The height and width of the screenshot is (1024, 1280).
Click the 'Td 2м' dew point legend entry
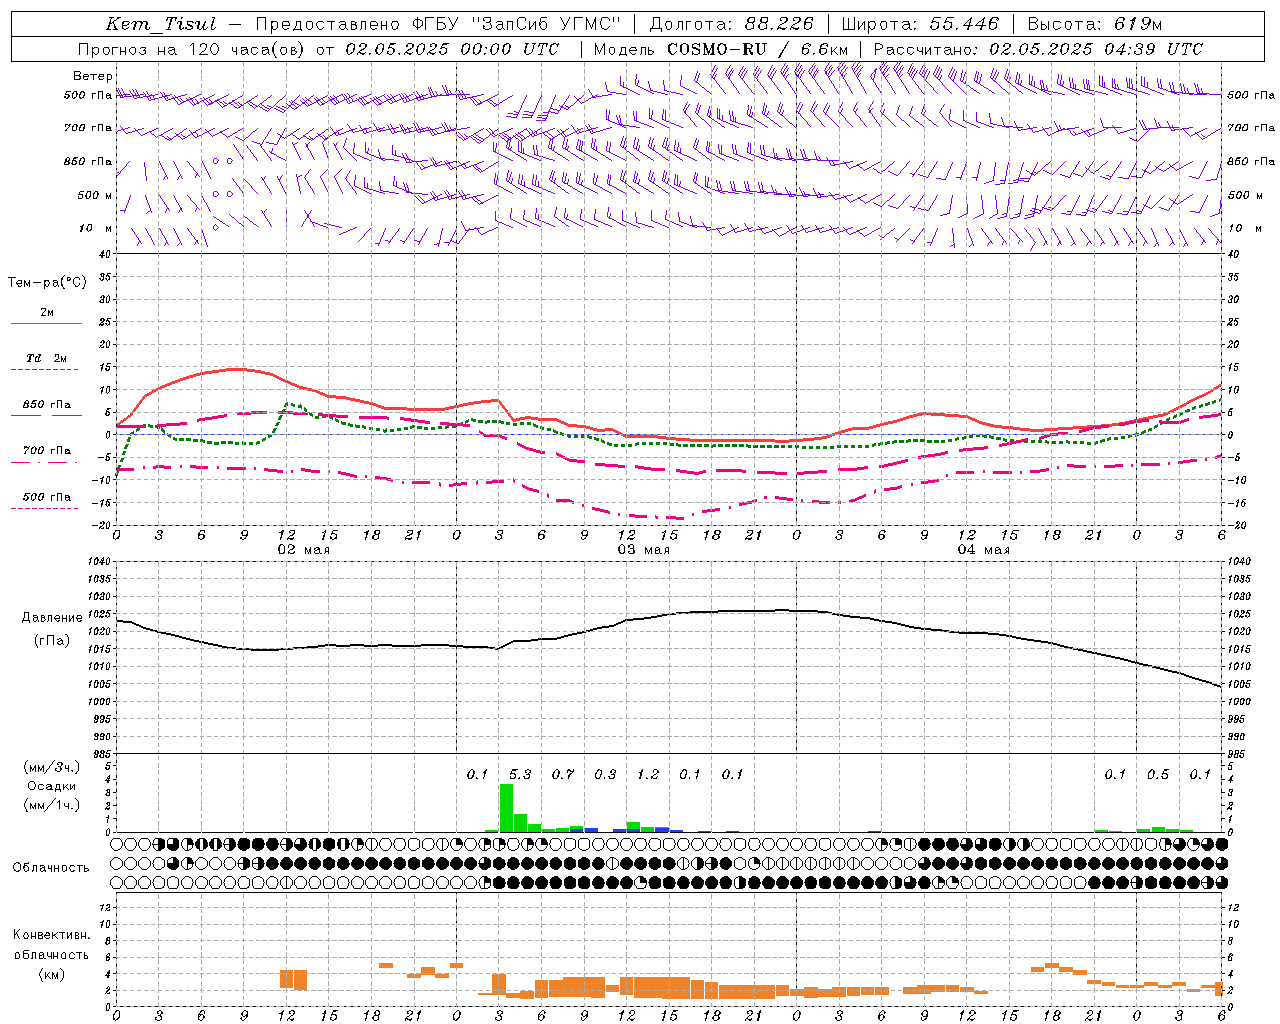[x=47, y=358]
